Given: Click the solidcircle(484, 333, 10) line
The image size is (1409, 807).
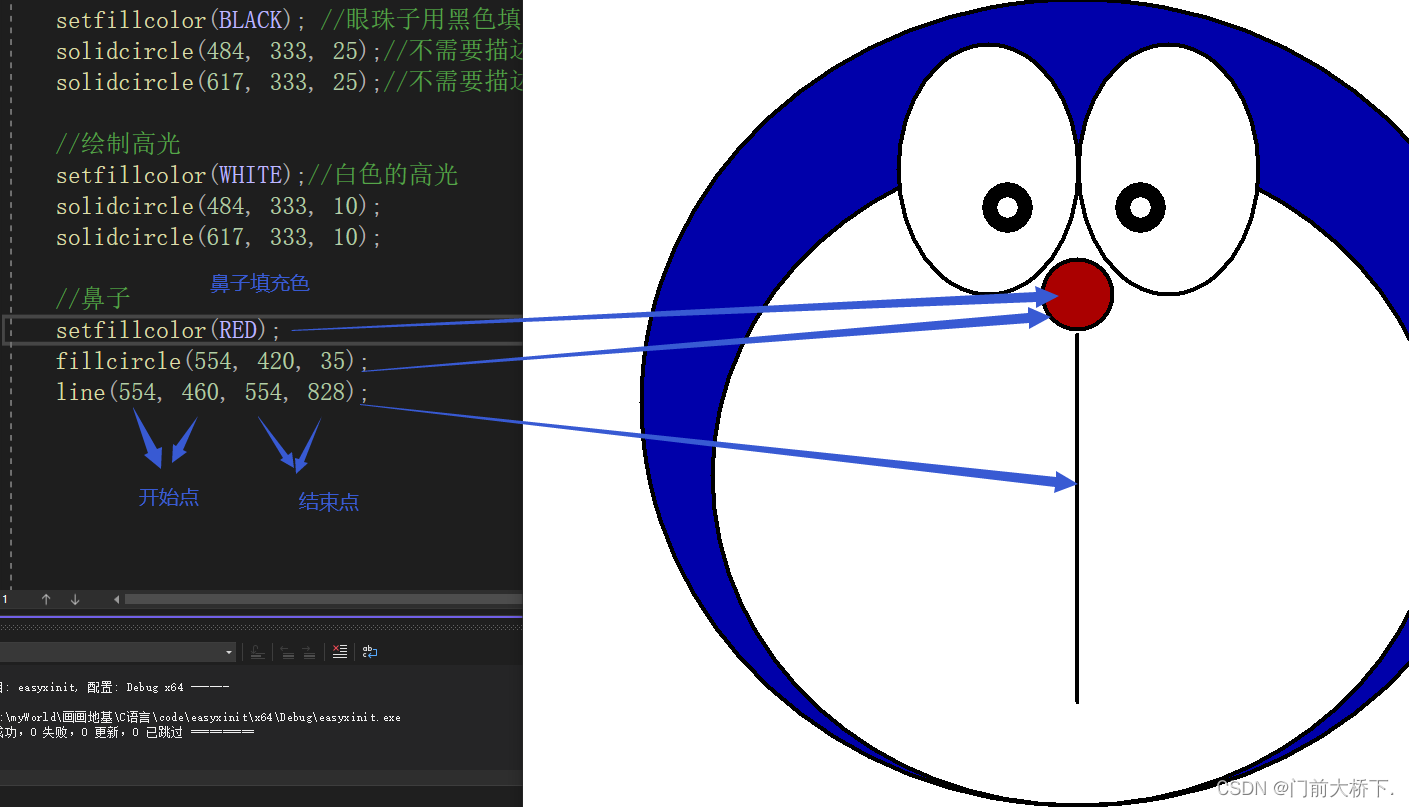Looking at the screenshot, I should (219, 206).
